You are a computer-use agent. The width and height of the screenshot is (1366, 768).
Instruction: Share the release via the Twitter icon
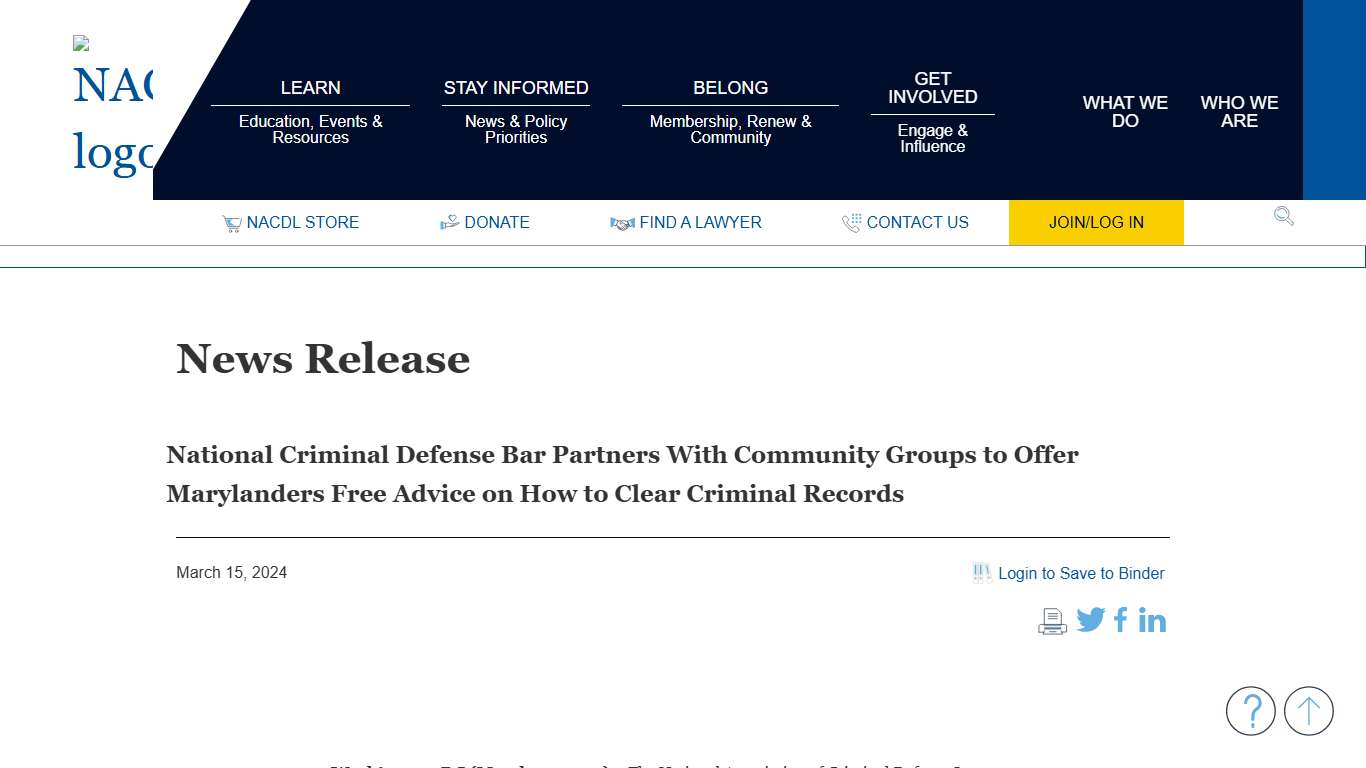point(1090,620)
